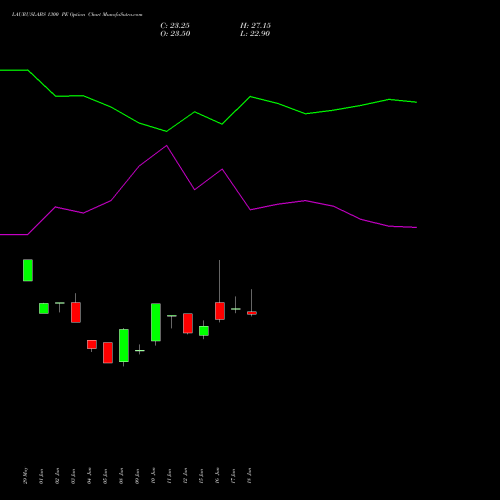
Task: Select the 18 Jun date label
Action: click(249, 476)
